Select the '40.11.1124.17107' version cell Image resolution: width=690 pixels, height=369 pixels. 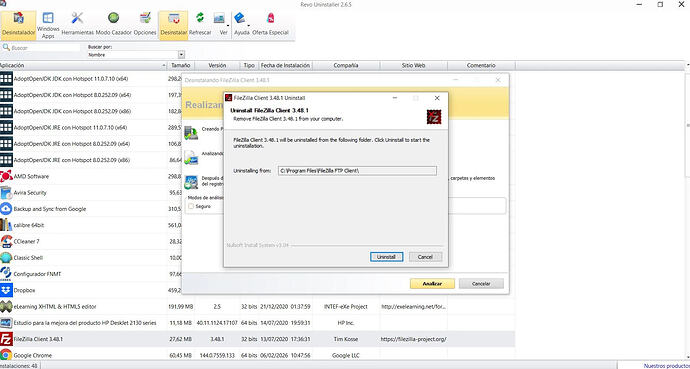click(217, 323)
